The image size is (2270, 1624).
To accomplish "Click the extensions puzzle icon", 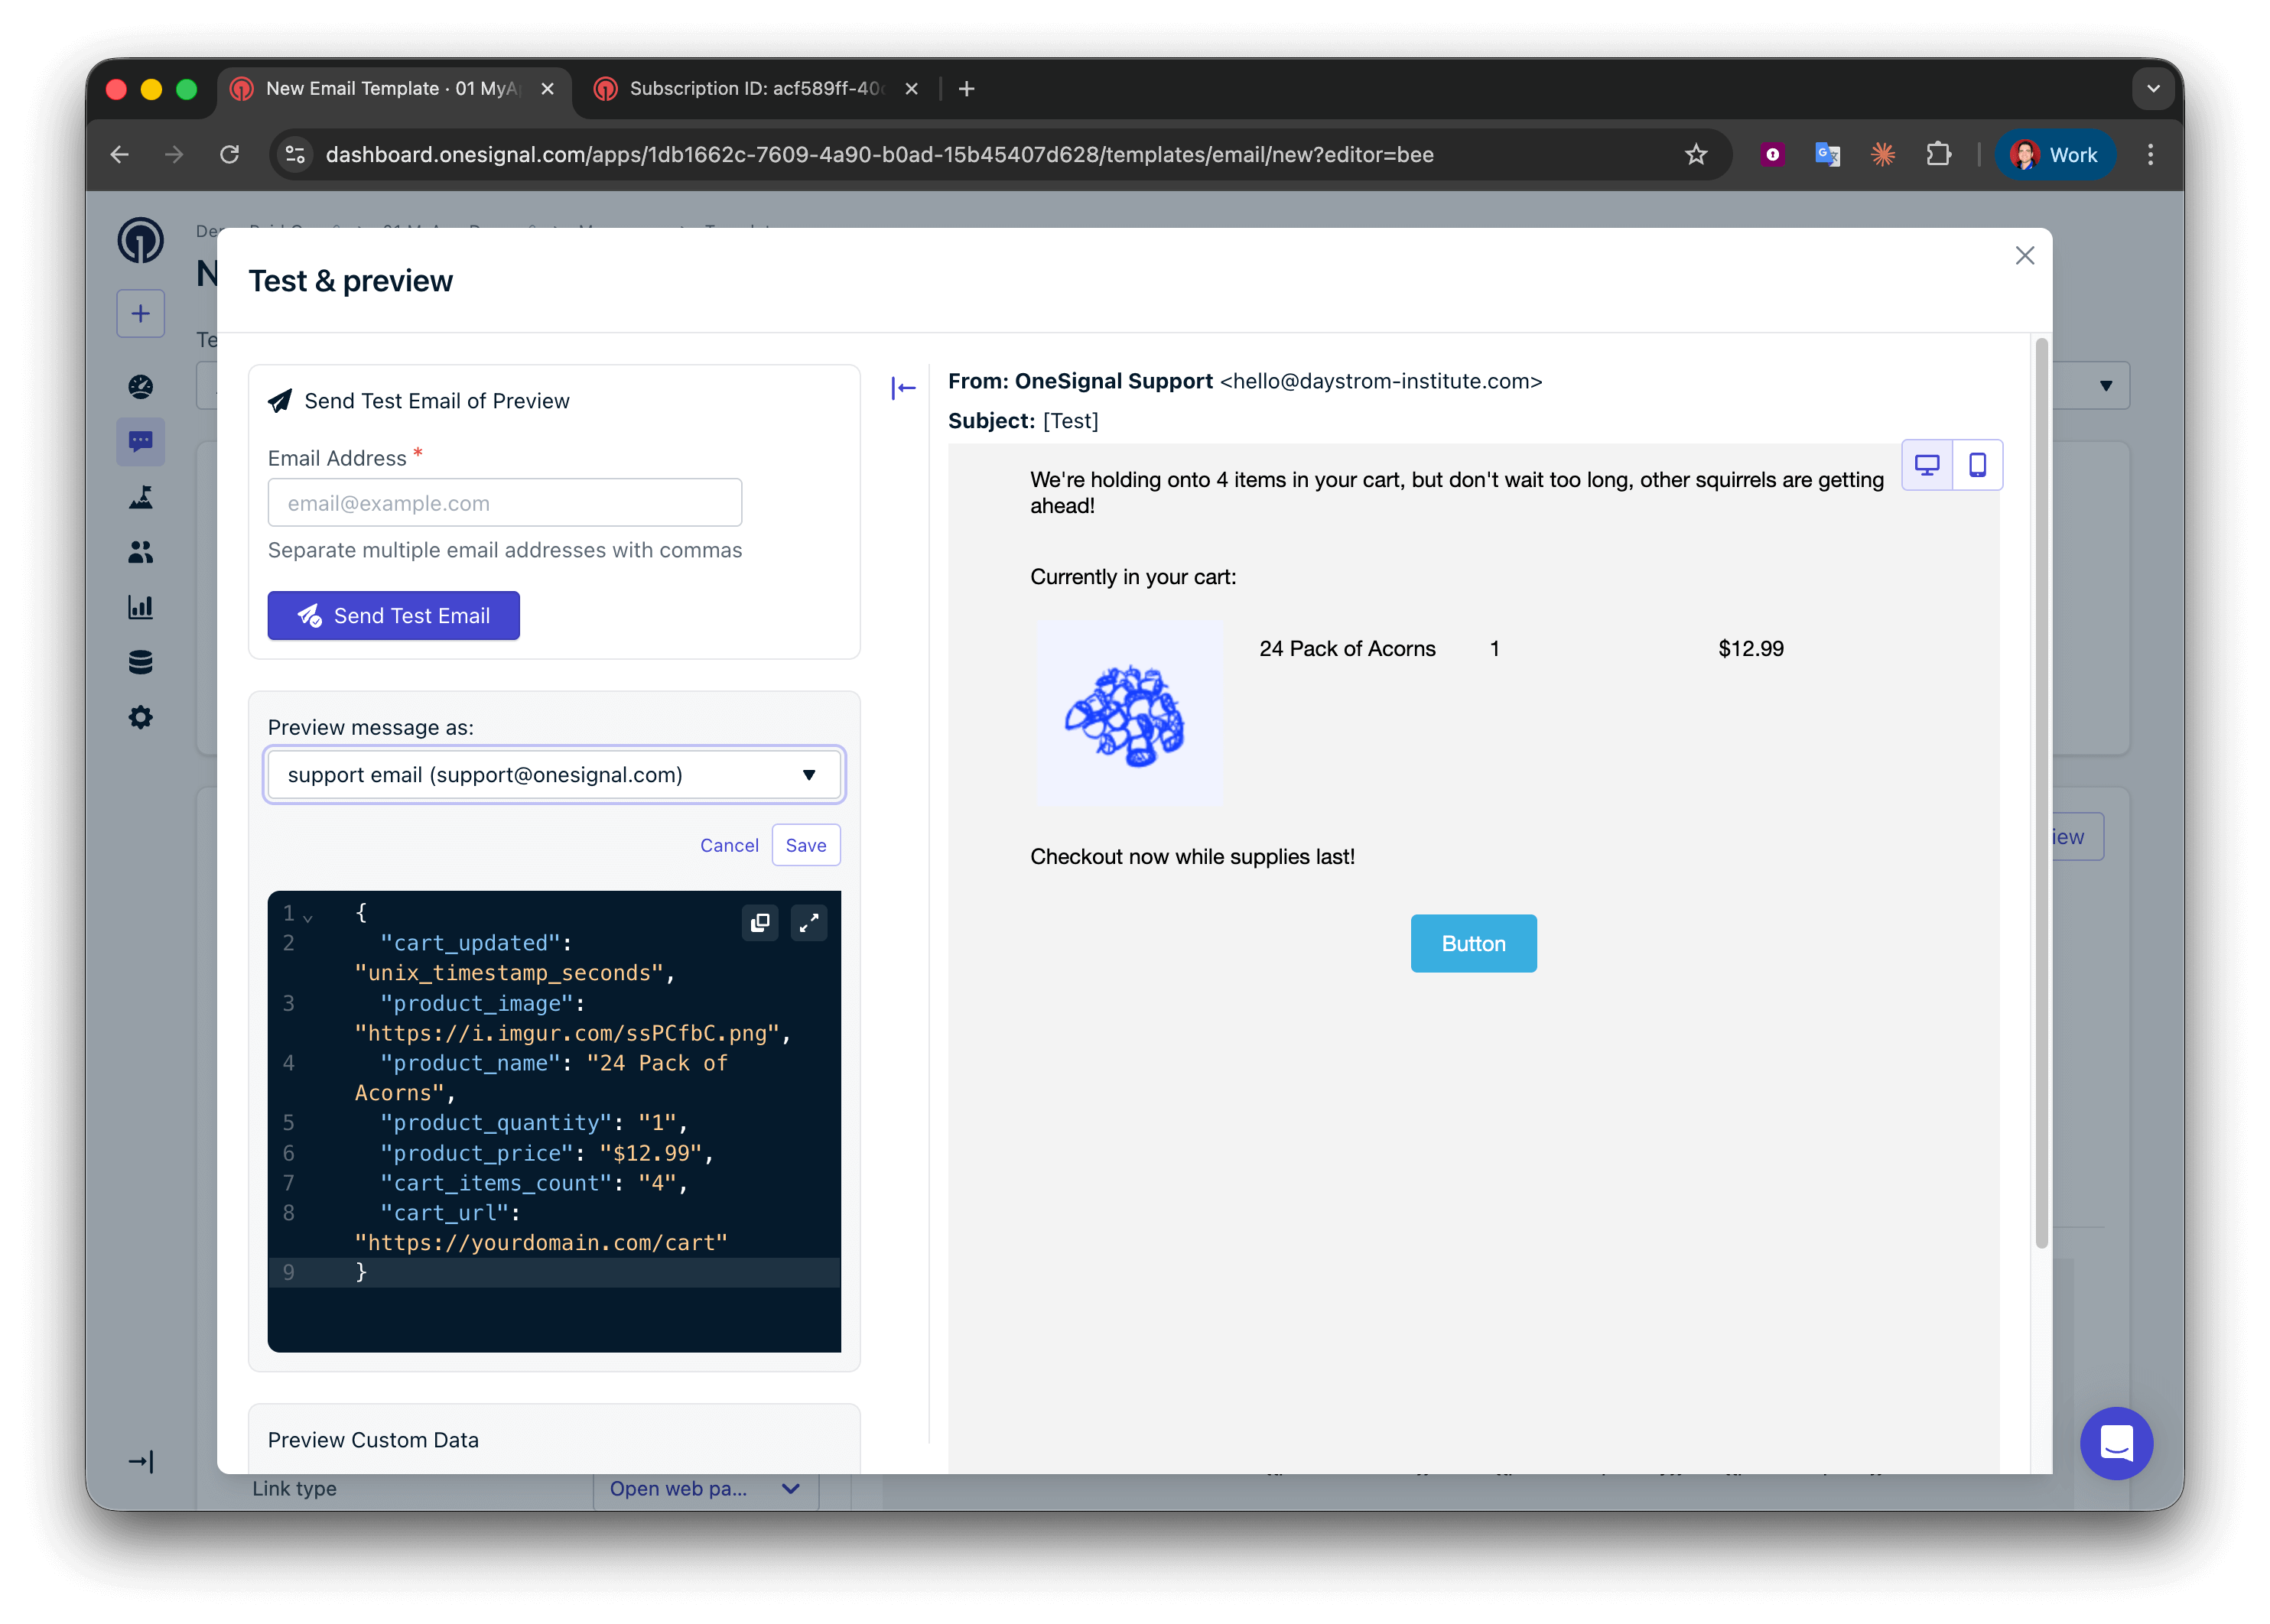I will pos(1938,155).
